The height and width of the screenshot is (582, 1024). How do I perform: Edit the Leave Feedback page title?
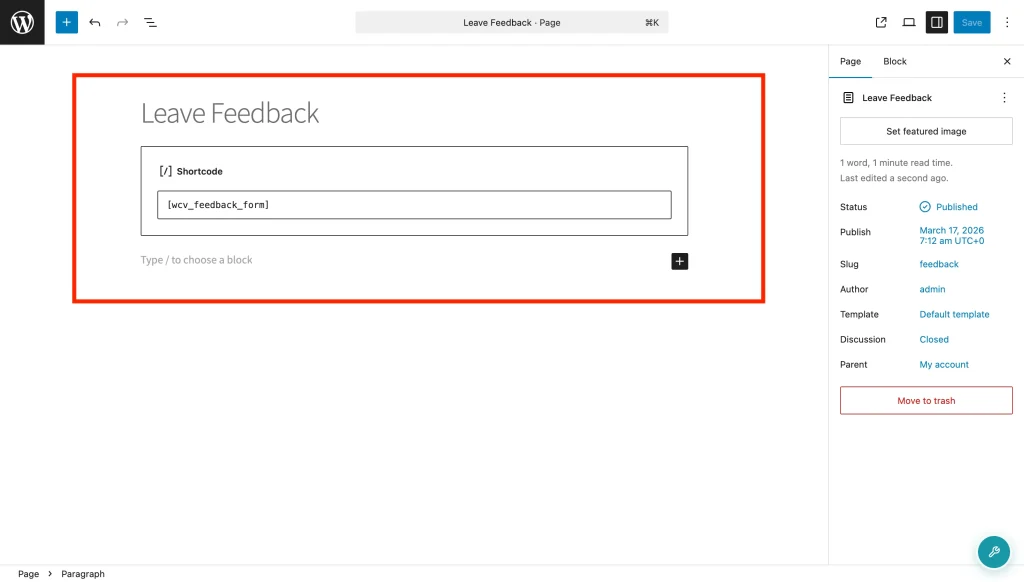tap(230, 113)
